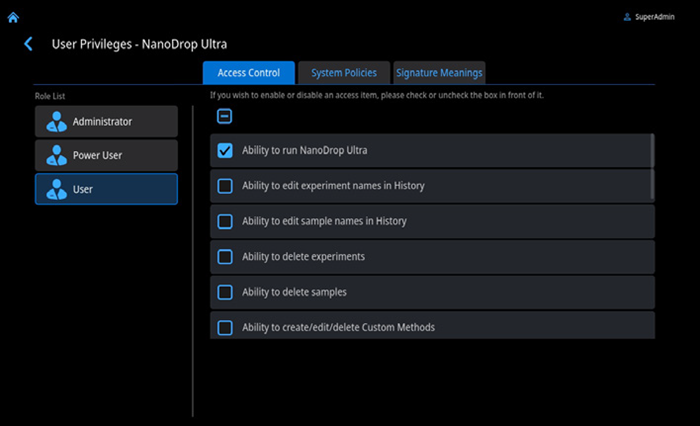Viewport: 700px width, 426px height.
Task: Open the SuperAdmin user account icon
Action: click(x=627, y=17)
